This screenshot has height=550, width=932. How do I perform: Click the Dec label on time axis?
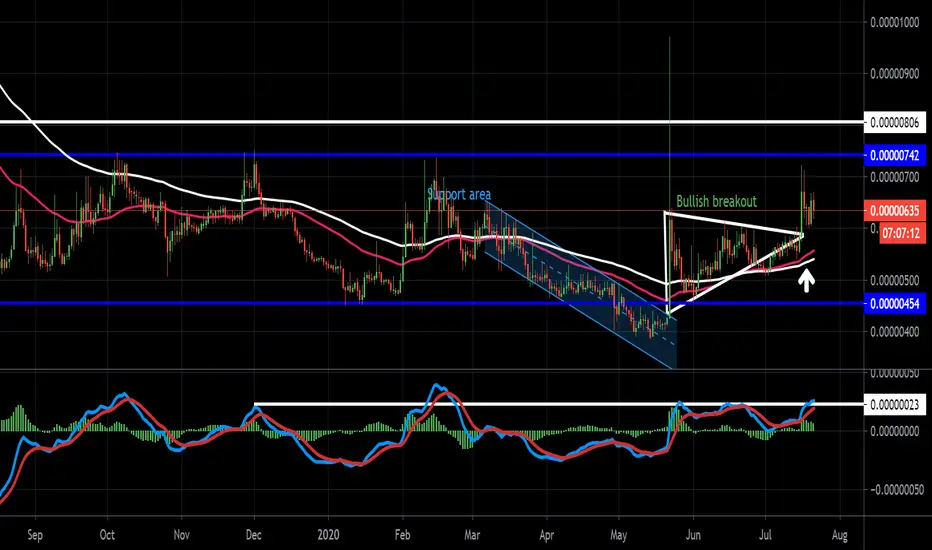(254, 535)
